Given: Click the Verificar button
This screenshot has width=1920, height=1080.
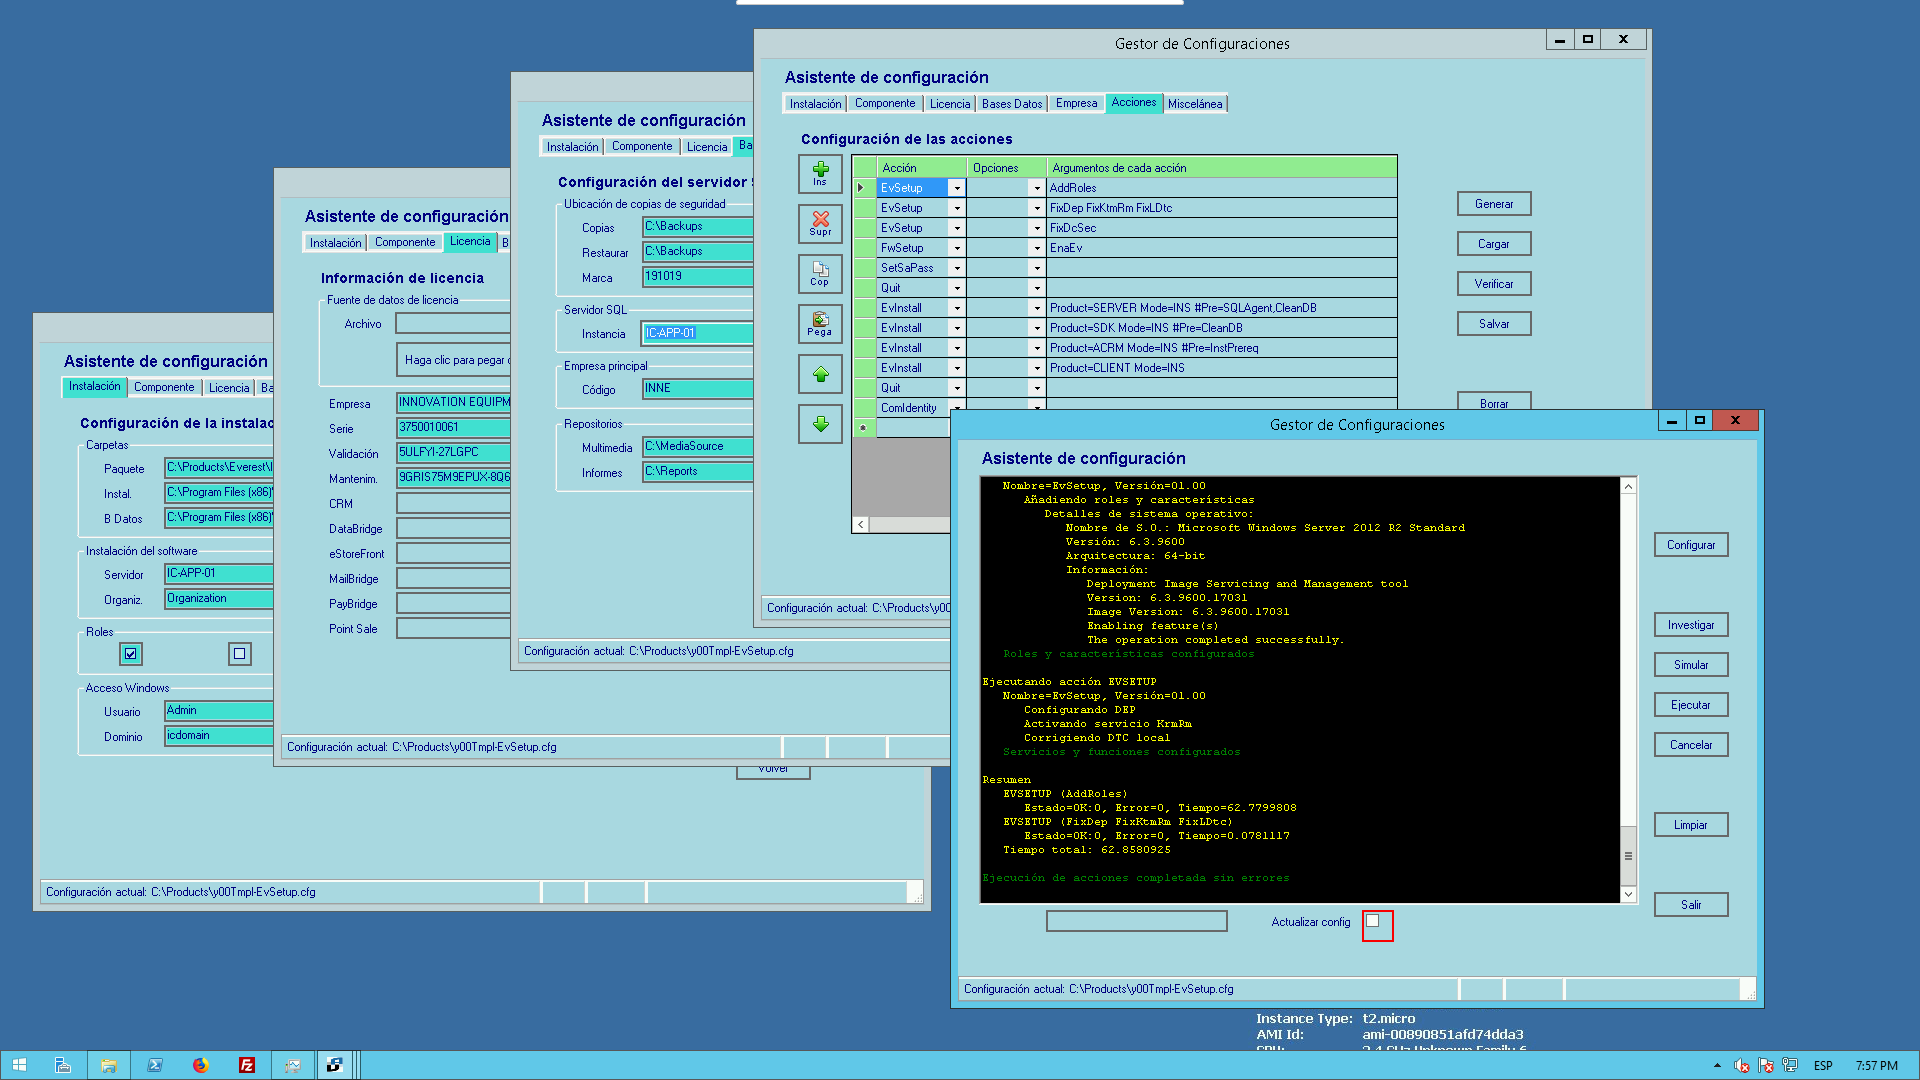Looking at the screenshot, I should 1494,284.
